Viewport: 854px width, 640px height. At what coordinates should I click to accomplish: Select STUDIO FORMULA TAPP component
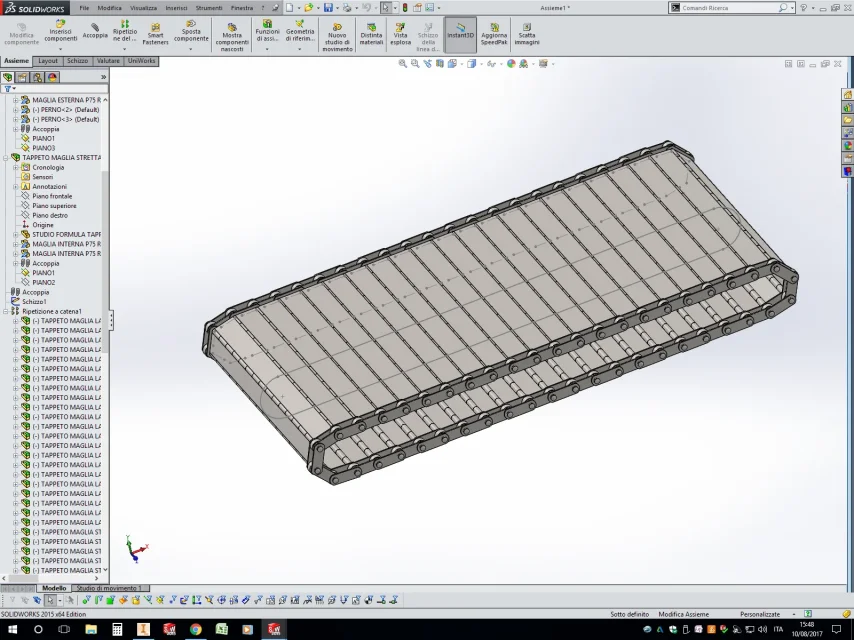pos(66,234)
